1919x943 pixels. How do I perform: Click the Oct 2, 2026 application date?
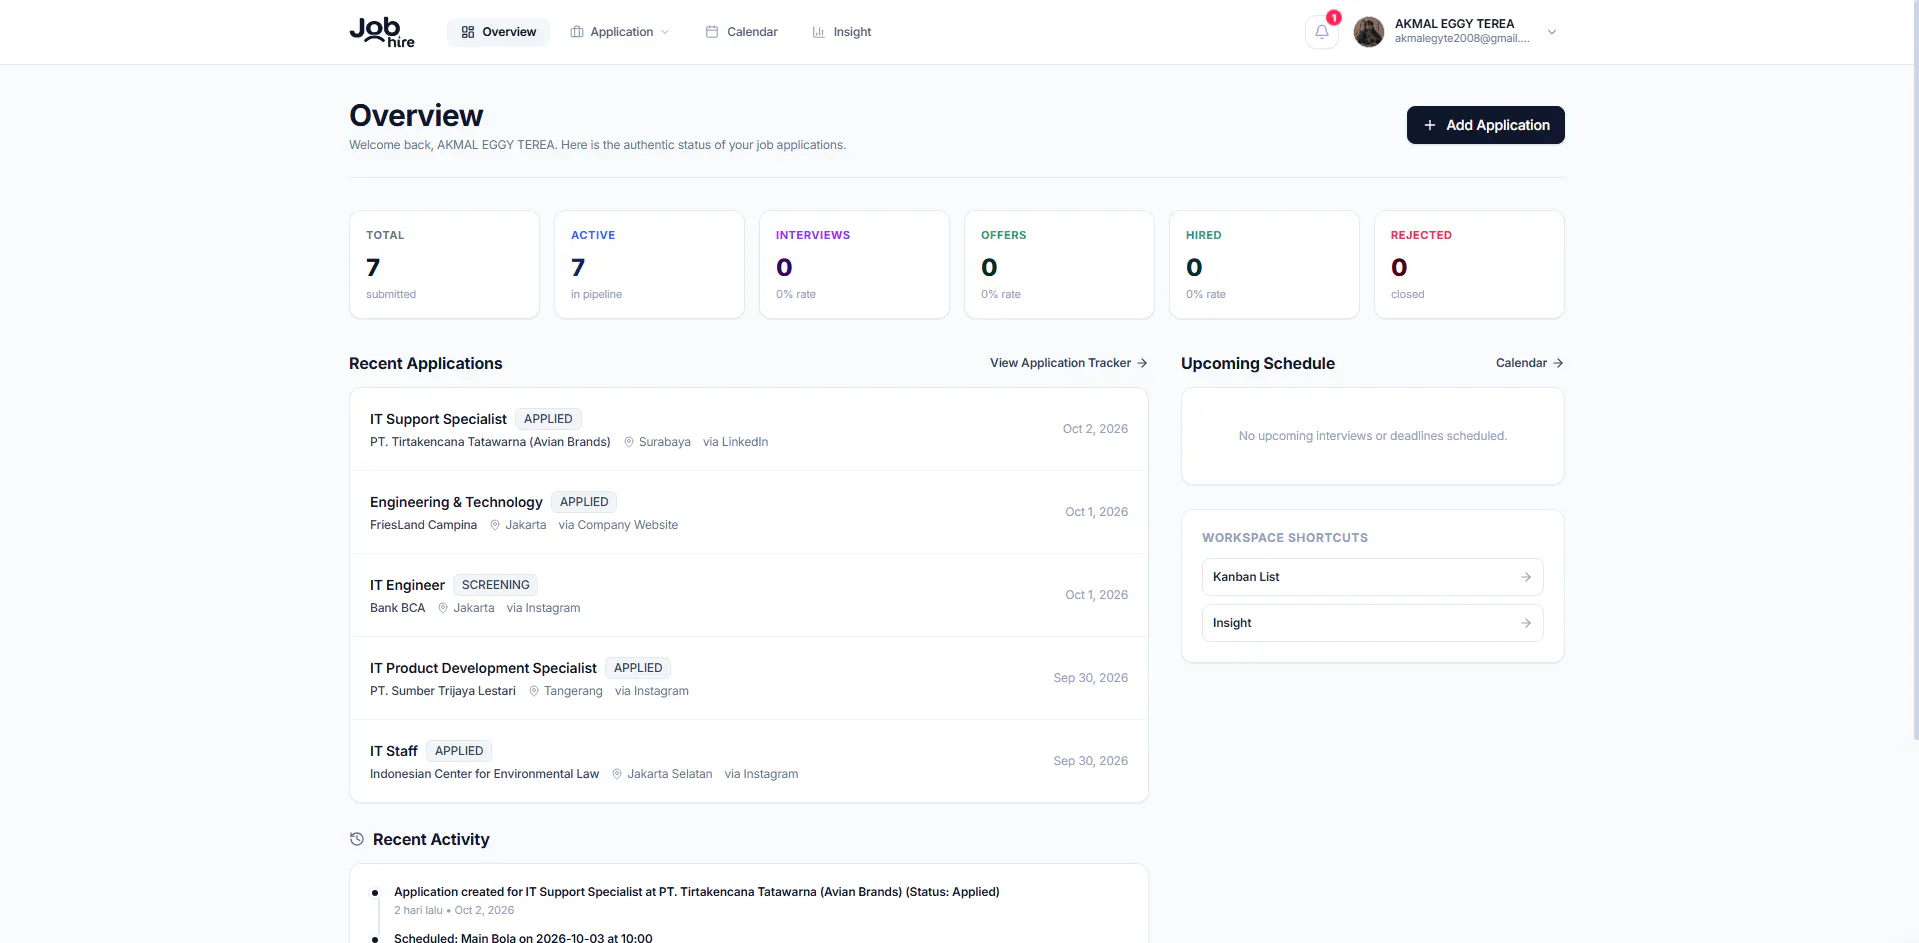pyautogui.click(x=1095, y=429)
